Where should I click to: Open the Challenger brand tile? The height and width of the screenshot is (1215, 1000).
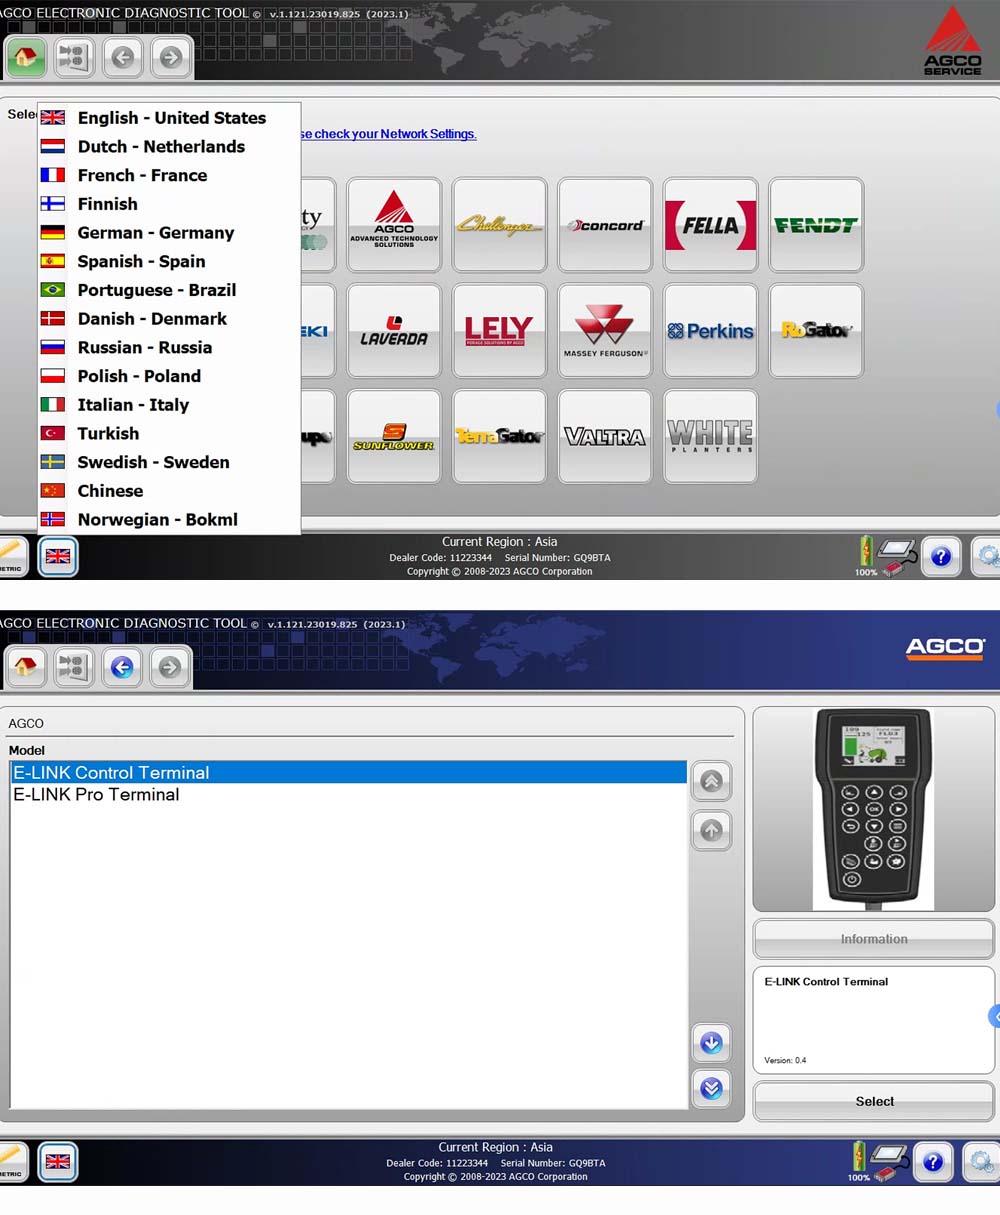pyautogui.click(x=499, y=225)
